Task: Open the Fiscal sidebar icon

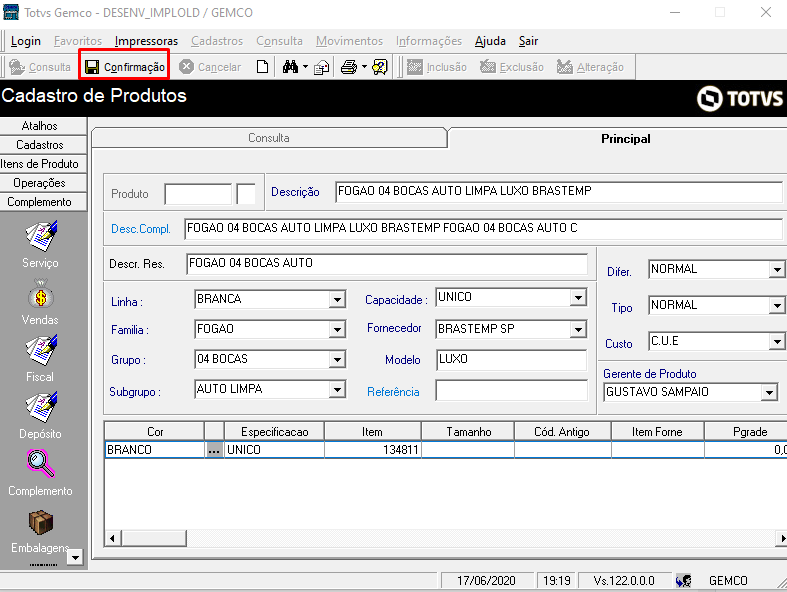Action: pos(41,350)
